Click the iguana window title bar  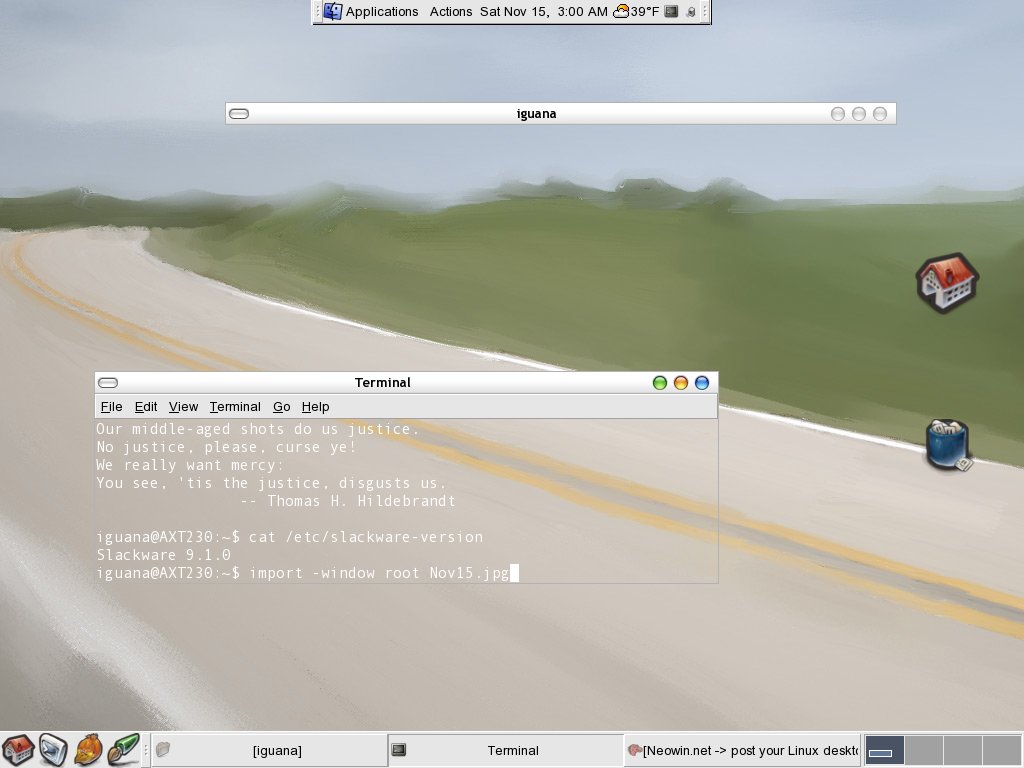[x=560, y=114]
